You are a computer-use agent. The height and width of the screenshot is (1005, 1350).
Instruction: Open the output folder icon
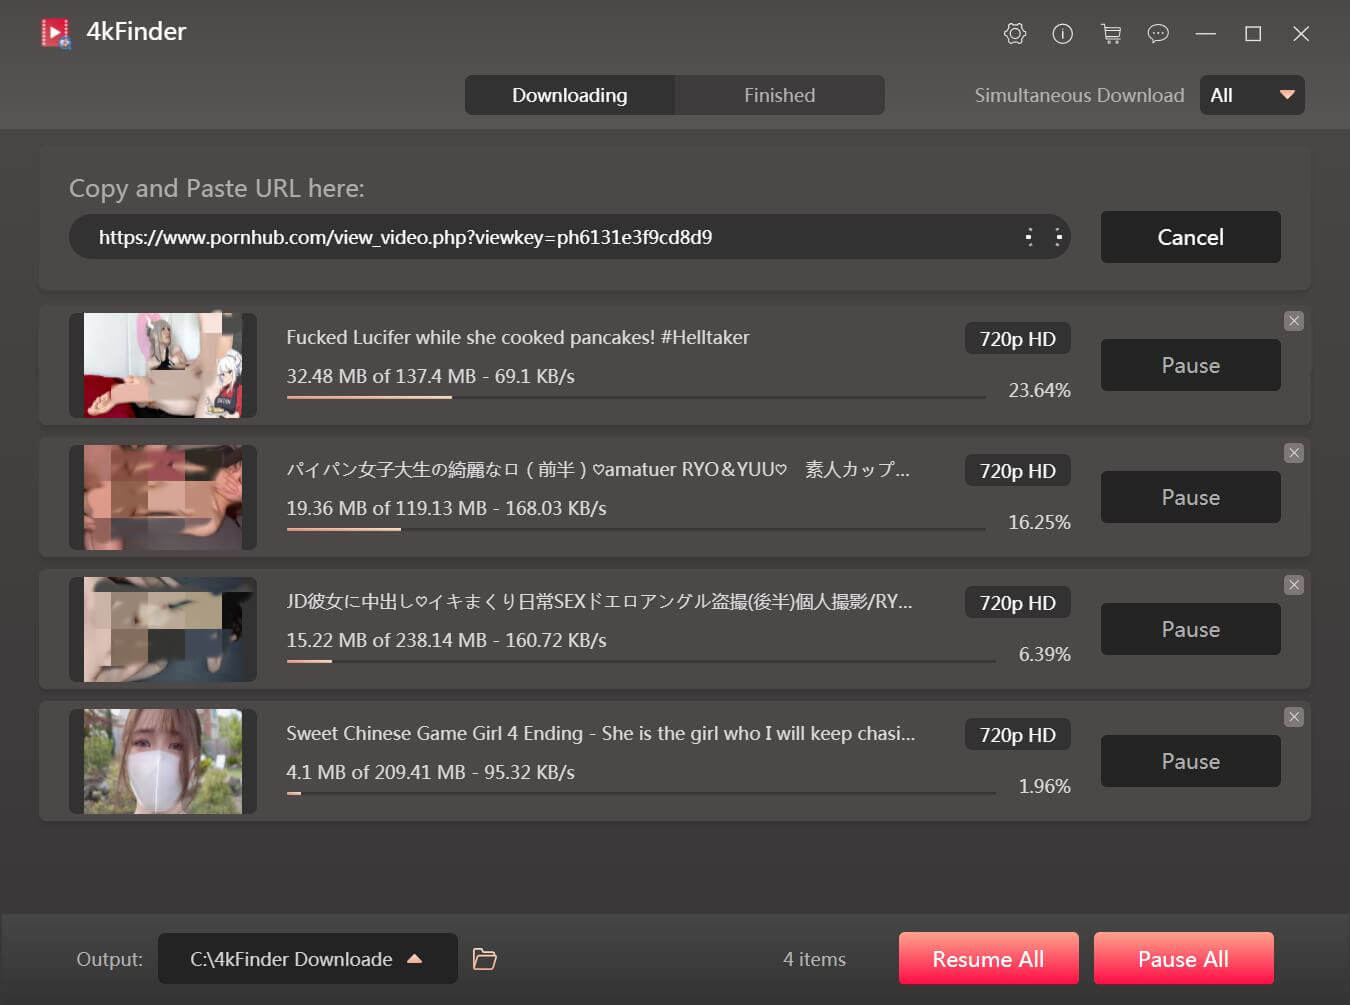[485, 959]
